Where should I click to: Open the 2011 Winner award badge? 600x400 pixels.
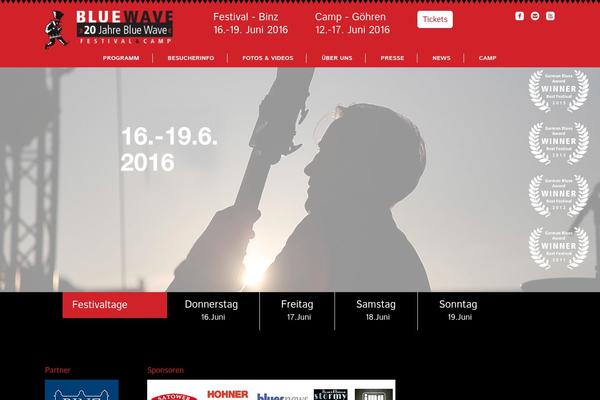tap(559, 248)
